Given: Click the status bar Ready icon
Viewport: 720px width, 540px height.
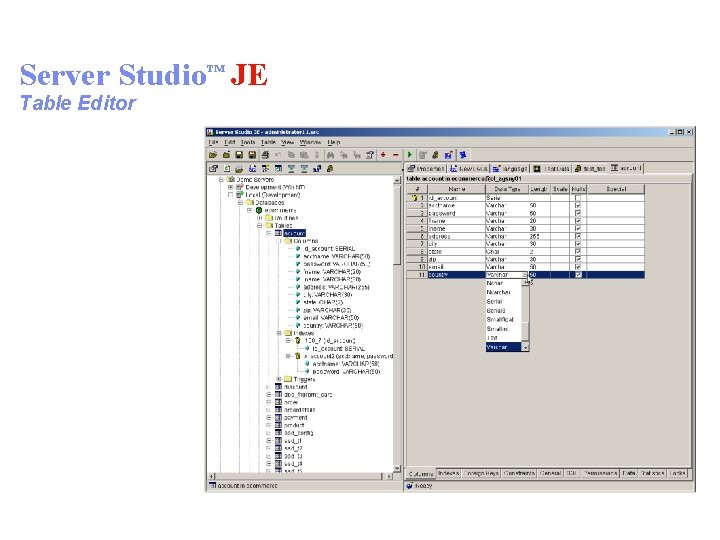Looking at the screenshot, I should 410,486.
